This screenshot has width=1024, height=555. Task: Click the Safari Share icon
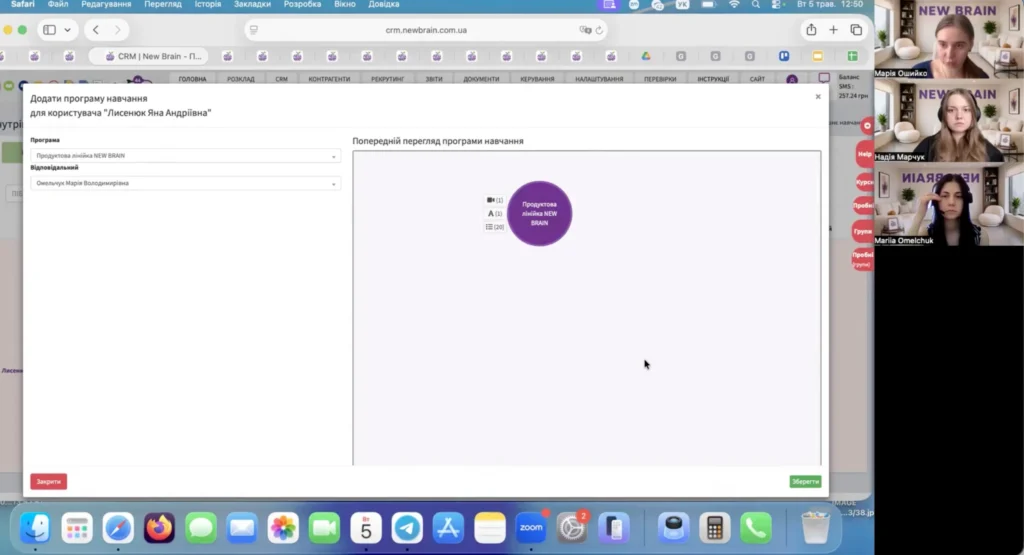click(x=811, y=29)
